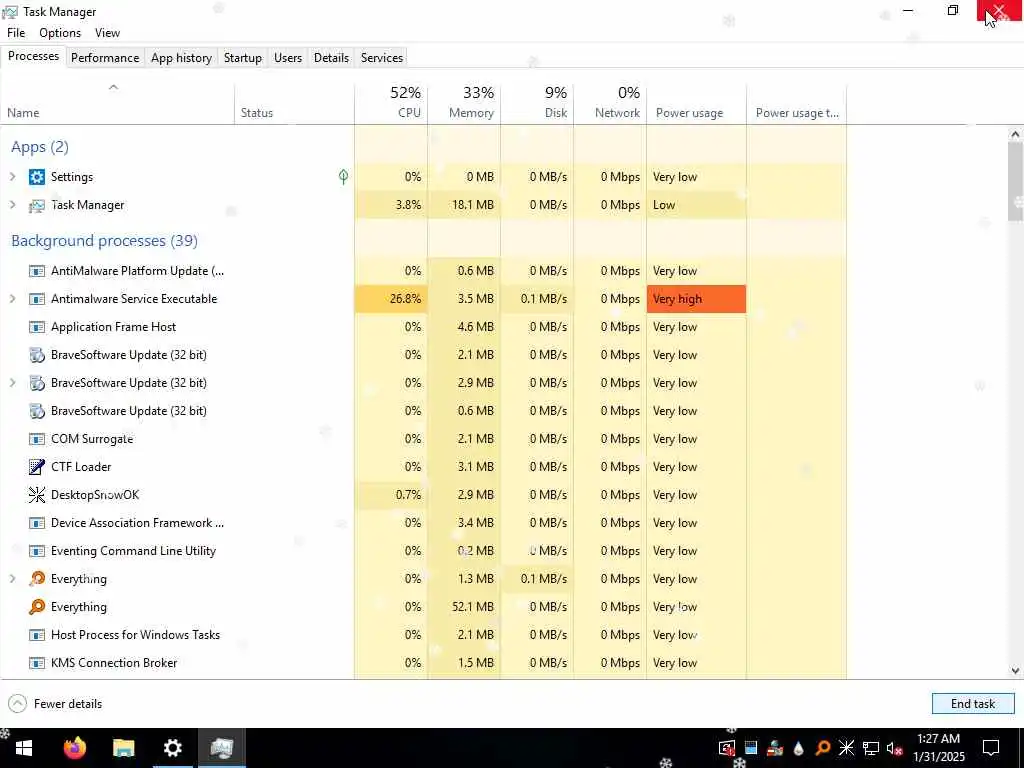This screenshot has width=1024, height=768.
Task: Click the DesktopSnowOK snowflake tray icon
Action: coord(846,748)
